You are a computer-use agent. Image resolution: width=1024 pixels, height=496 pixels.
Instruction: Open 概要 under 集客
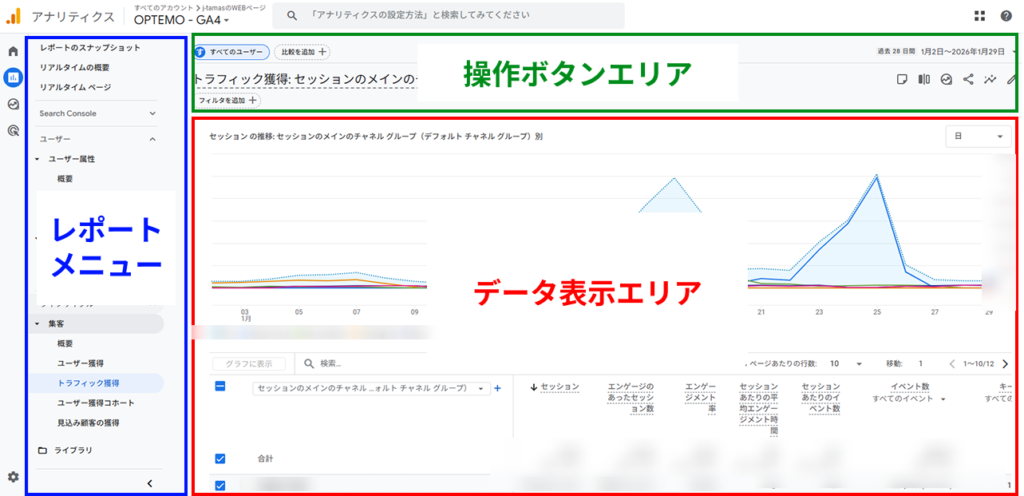coord(65,343)
